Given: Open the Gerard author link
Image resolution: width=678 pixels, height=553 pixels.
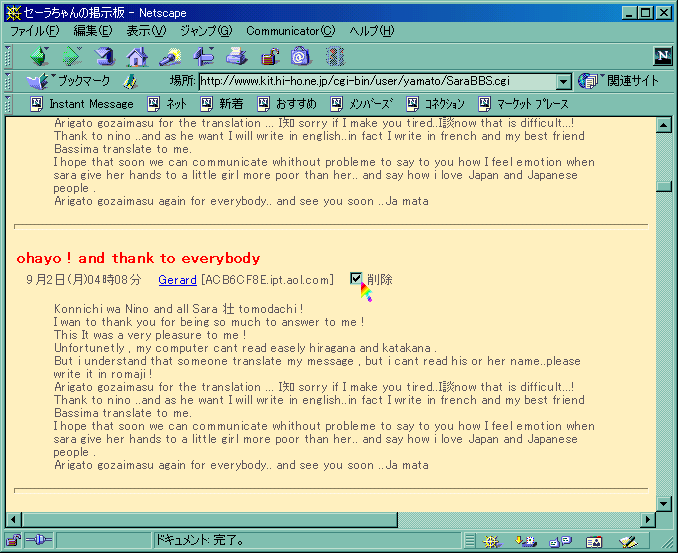Looking at the screenshot, I should (x=177, y=280).
